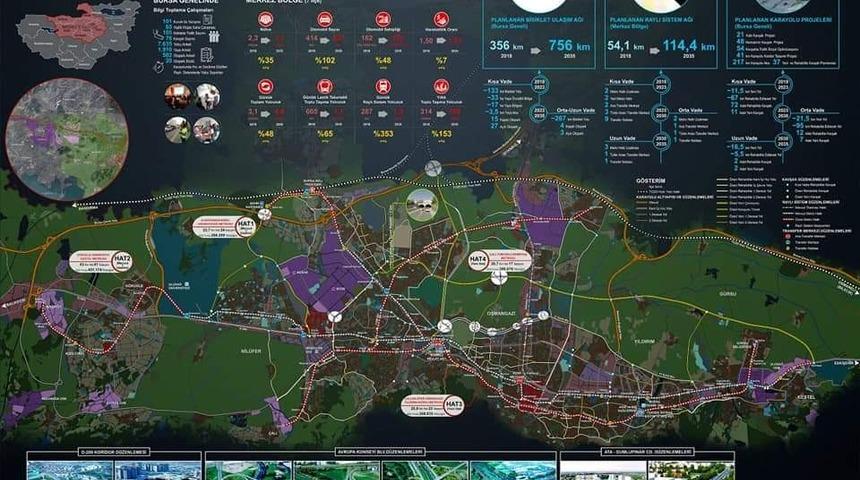Click the %102 growth figure

point(325,61)
